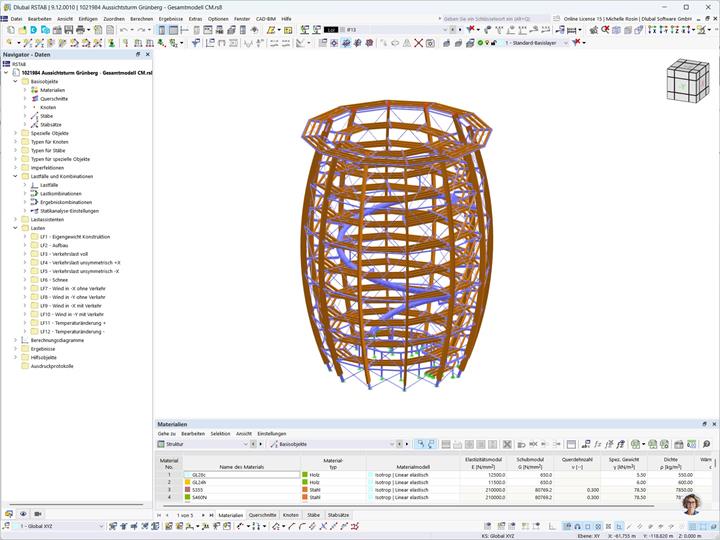Click the view navigation cube

687,80
